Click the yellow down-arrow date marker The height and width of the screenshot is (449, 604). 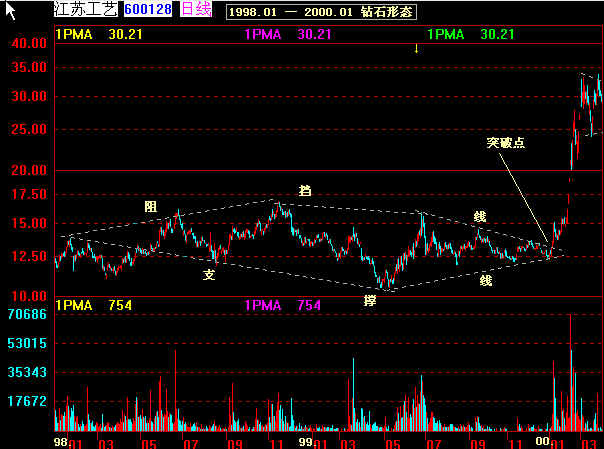click(416, 49)
